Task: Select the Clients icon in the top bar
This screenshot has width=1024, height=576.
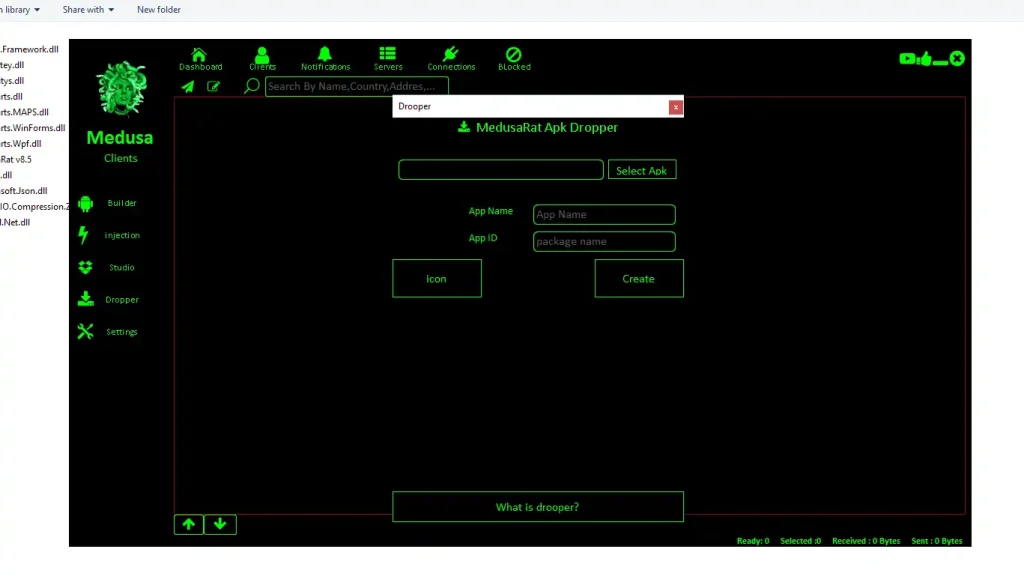Action: [x=261, y=56]
